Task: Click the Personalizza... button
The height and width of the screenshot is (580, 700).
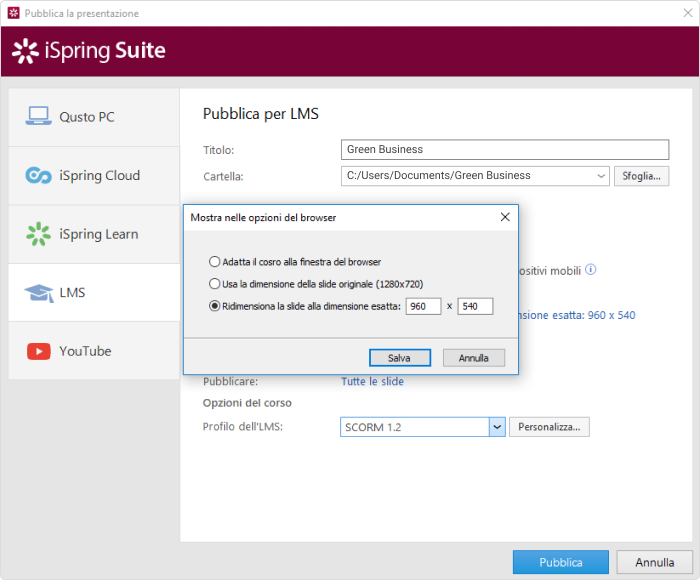Action: [x=549, y=427]
